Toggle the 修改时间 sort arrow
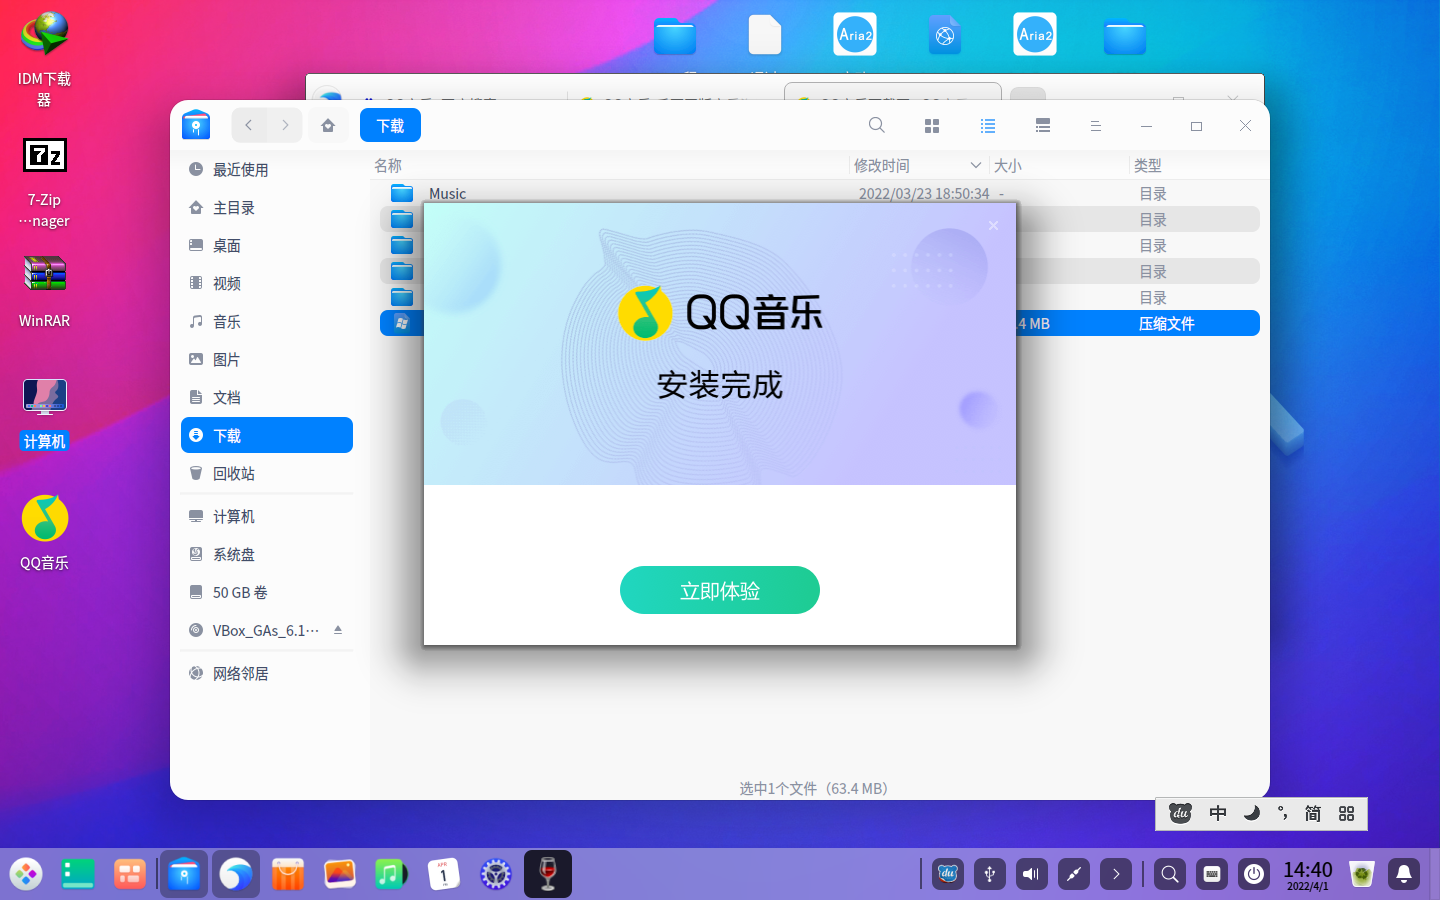This screenshot has width=1440, height=900. [x=975, y=165]
